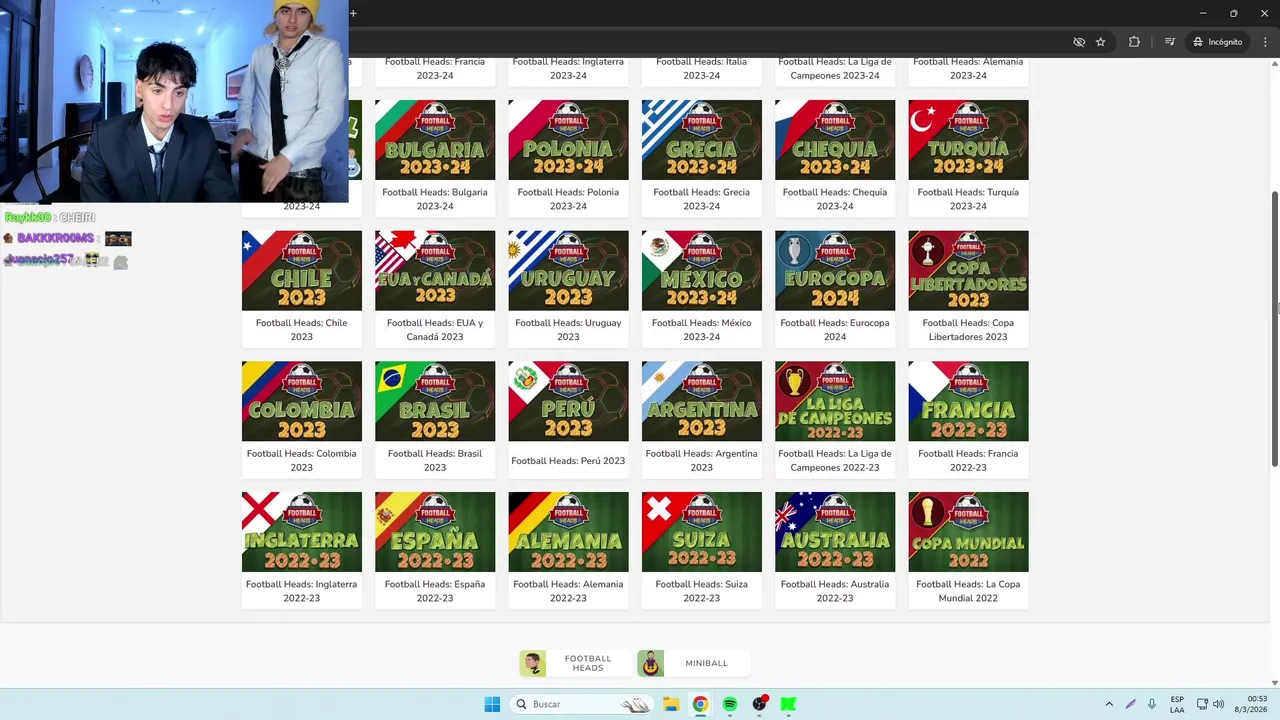This screenshot has width=1280, height=720.
Task: Open the green Kick app in taskbar
Action: 789,704
